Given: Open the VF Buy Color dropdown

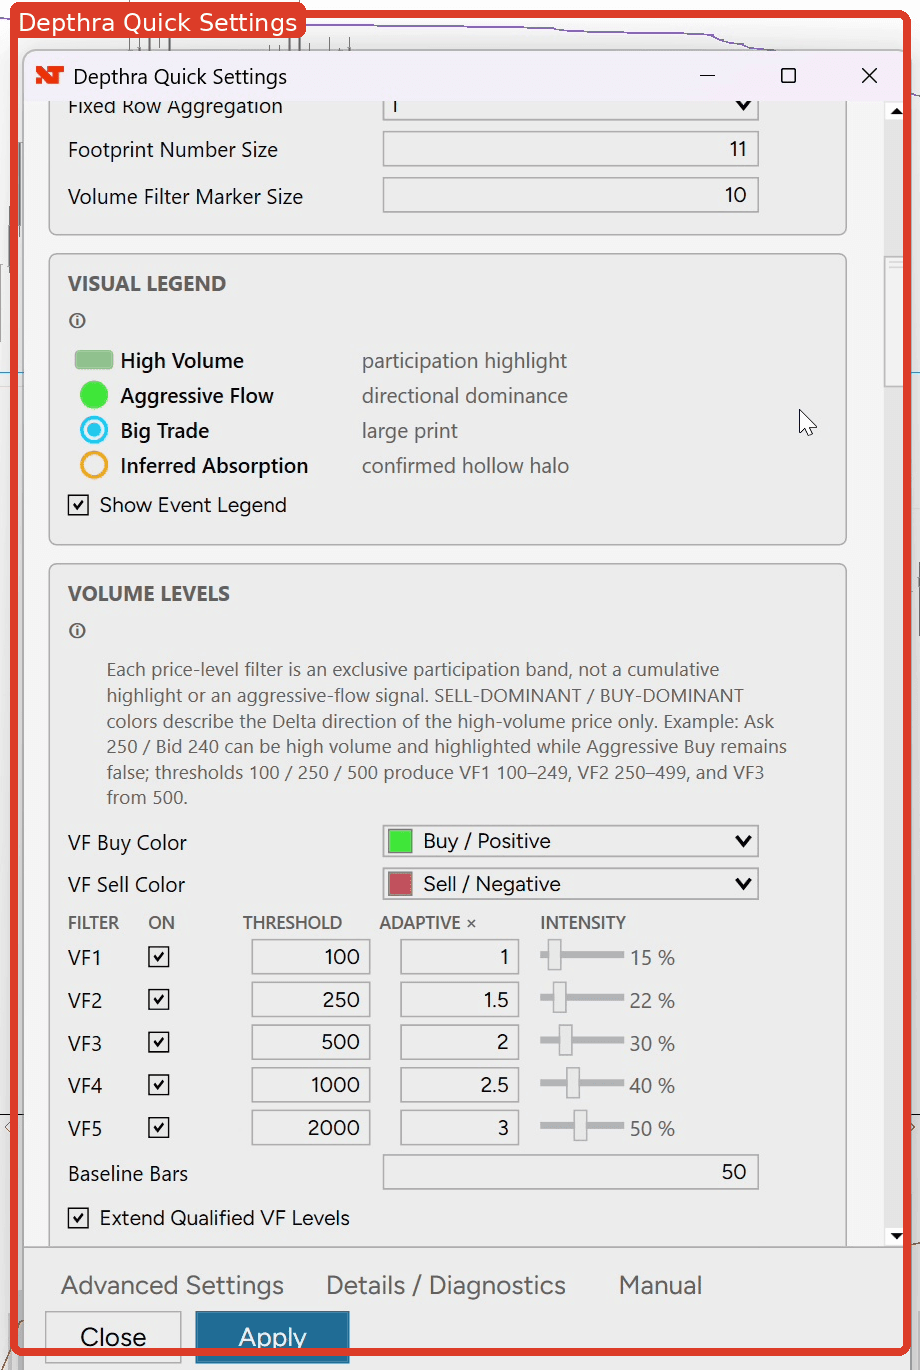Looking at the screenshot, I should (570, 841).
